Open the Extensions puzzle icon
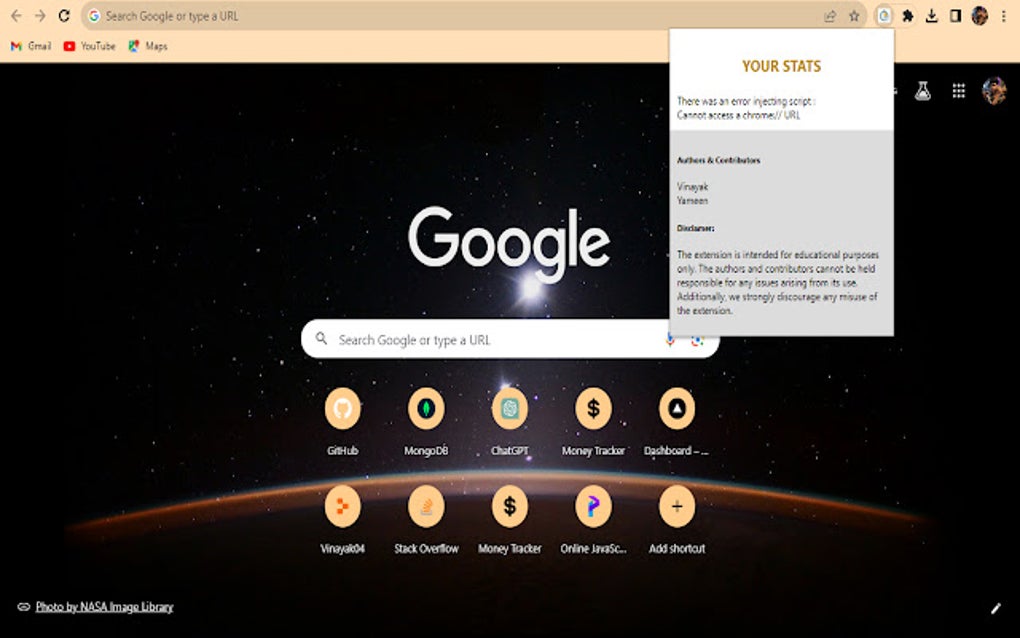This screenshot has width=1020, height=638. 907,16
